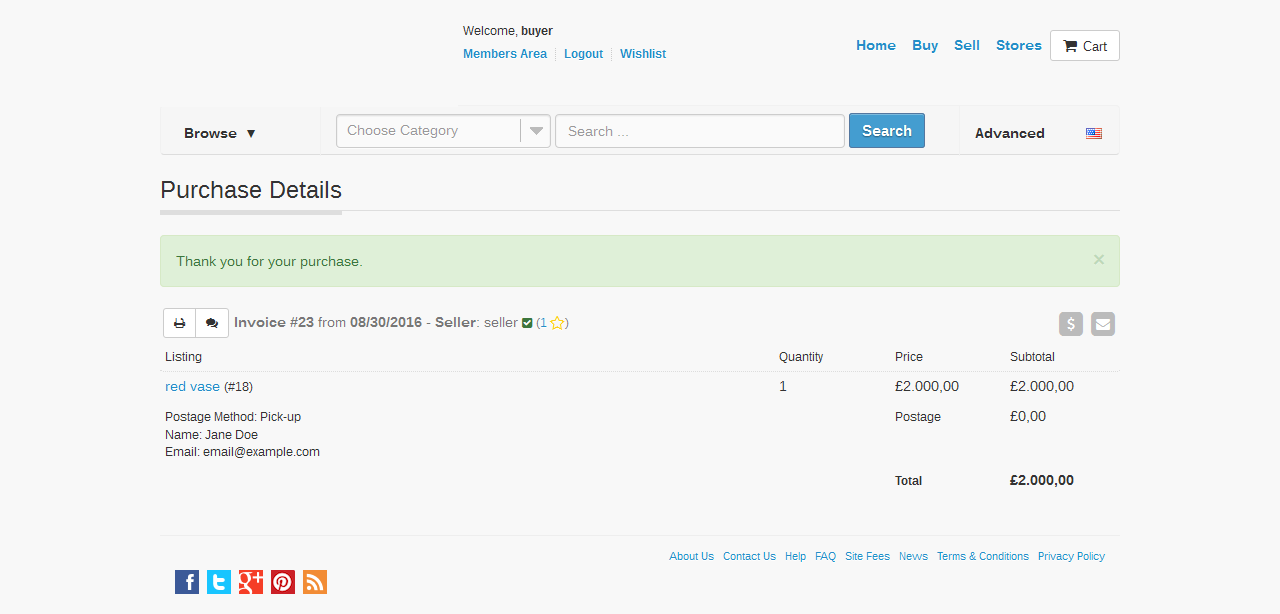Click the dollar payment icon
Screen dimensions: 1280x614
point(1071,324)
